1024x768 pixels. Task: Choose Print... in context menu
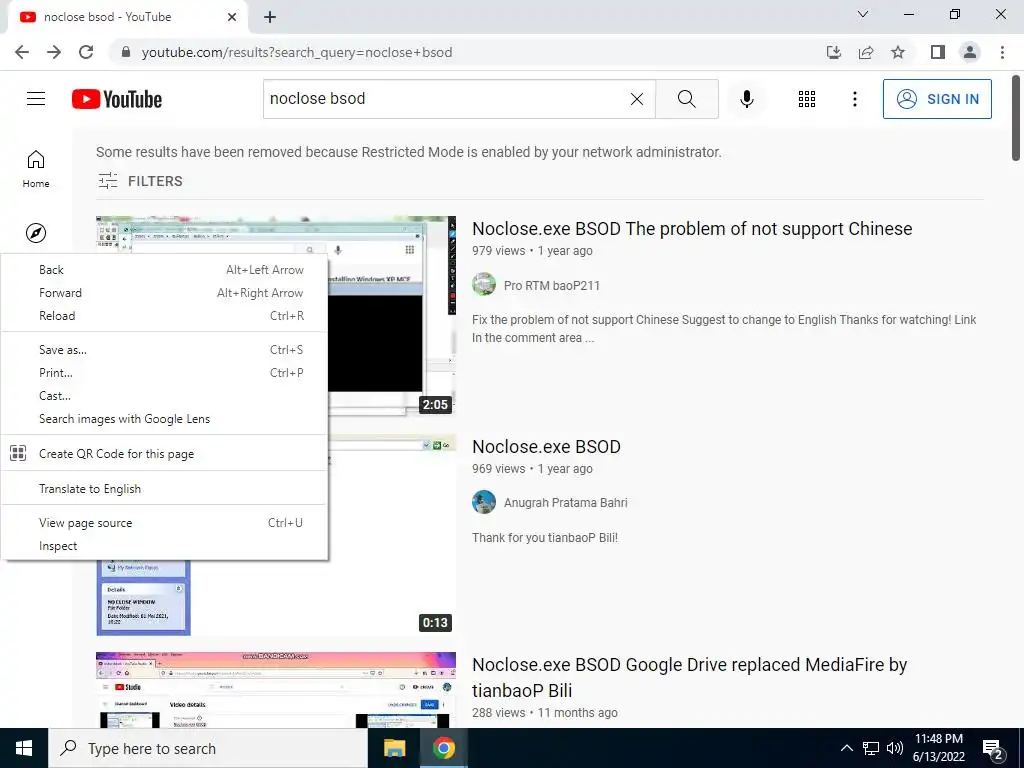(x=165, y=372)
